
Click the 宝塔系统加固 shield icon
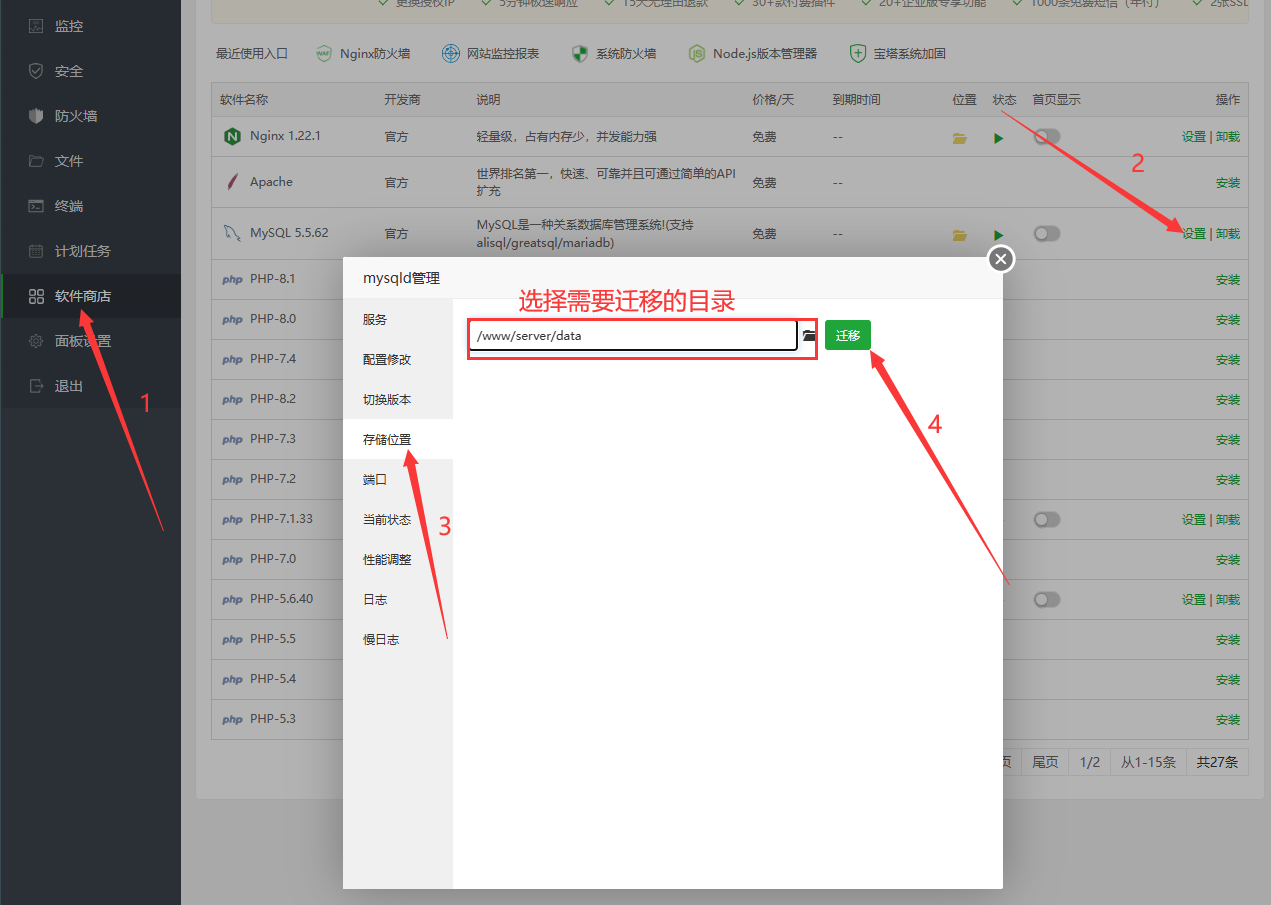coord(857,54)
